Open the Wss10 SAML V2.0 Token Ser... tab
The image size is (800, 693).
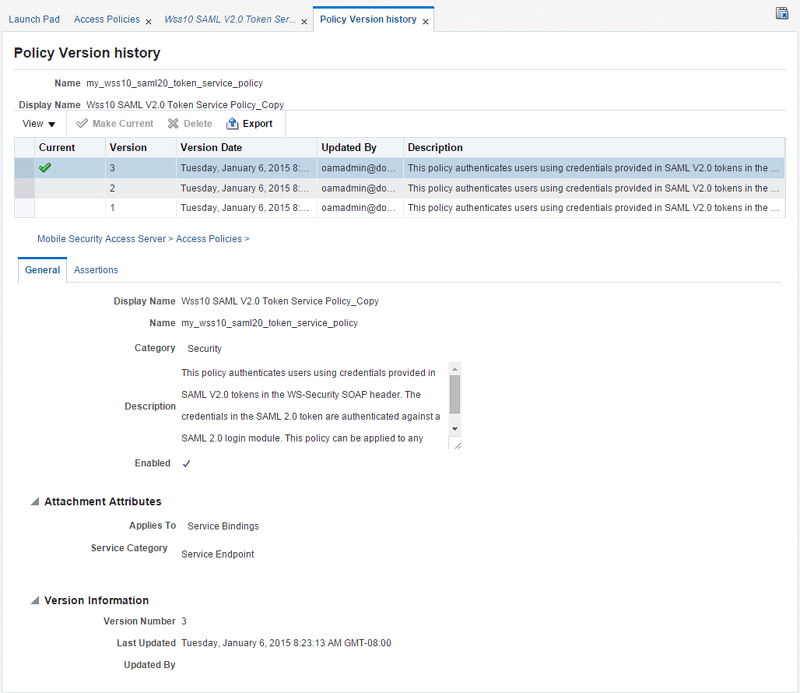(x=230, y=19)
